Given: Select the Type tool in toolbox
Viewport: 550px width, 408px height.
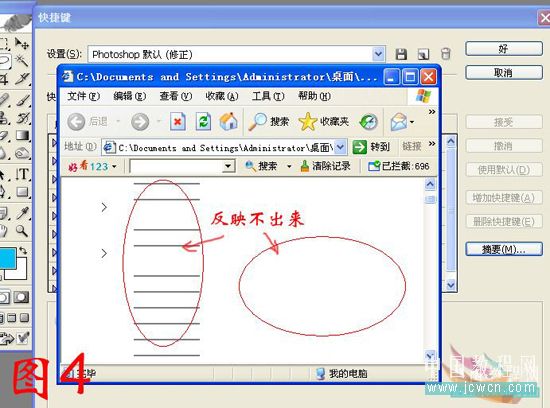Looking at the screenshot, I should tap(22, 174).
